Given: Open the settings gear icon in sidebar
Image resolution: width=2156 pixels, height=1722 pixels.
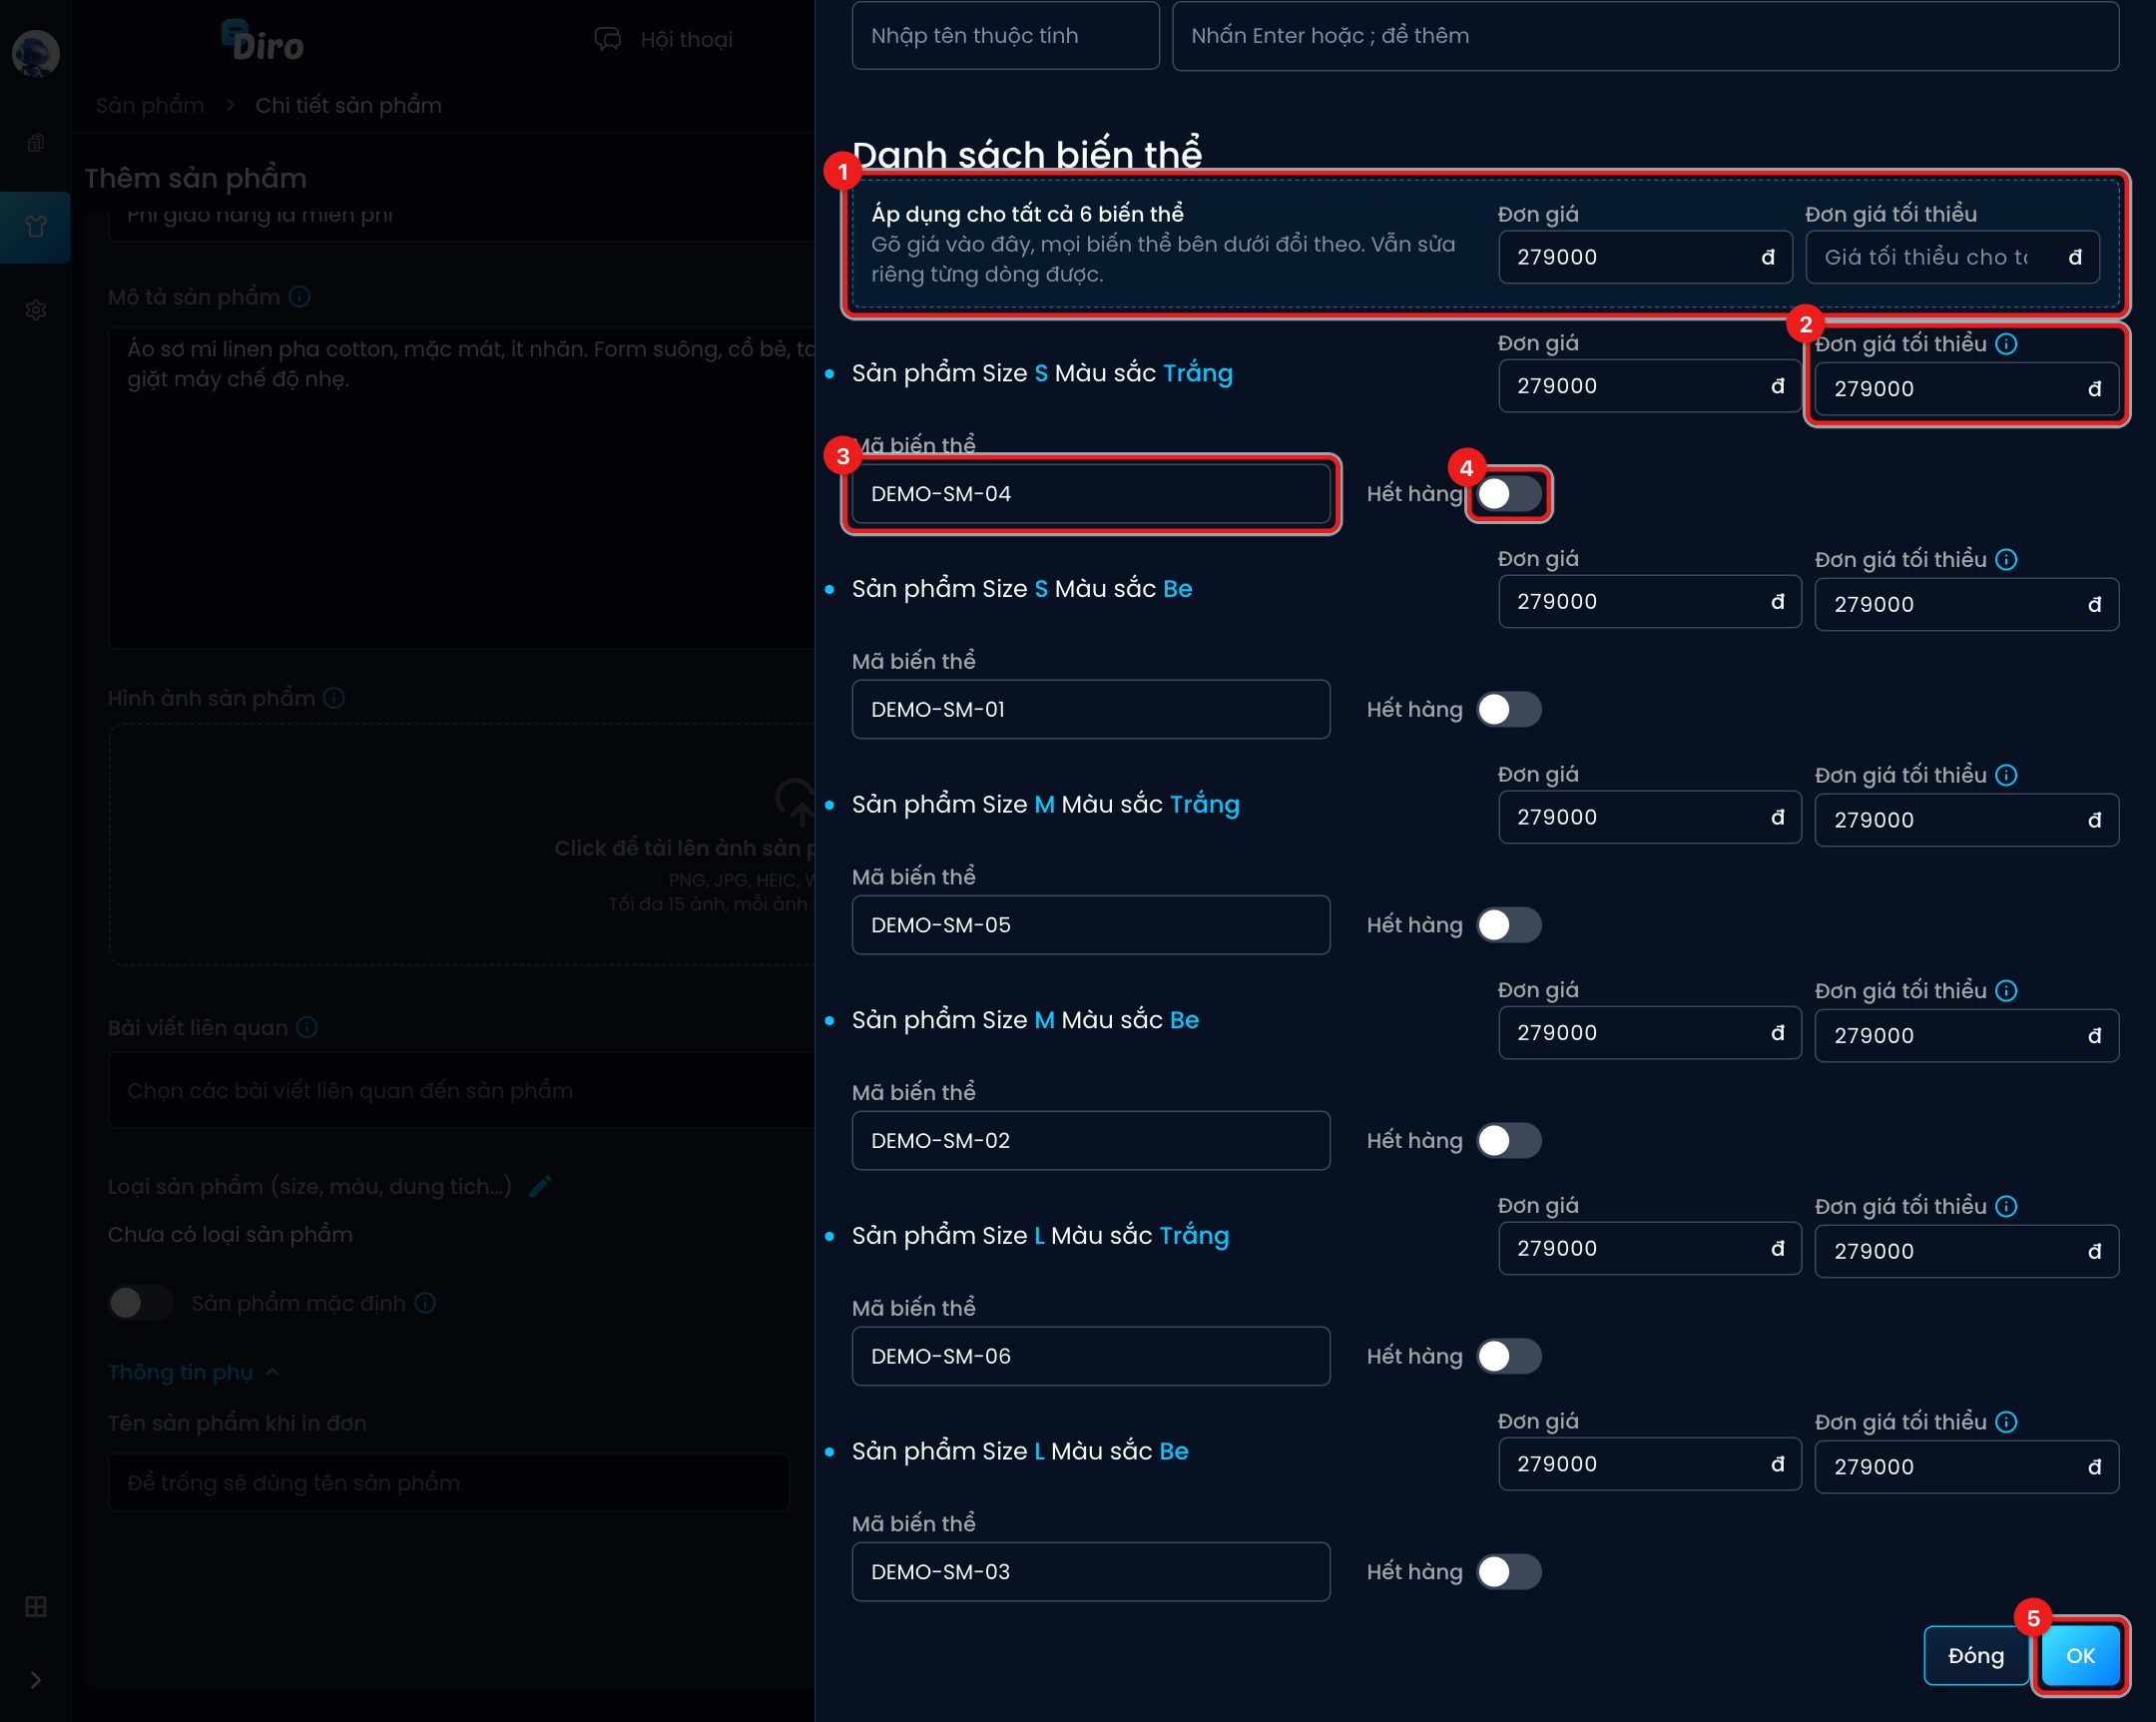Looking at the screenshot, I should tap(36, 310).
